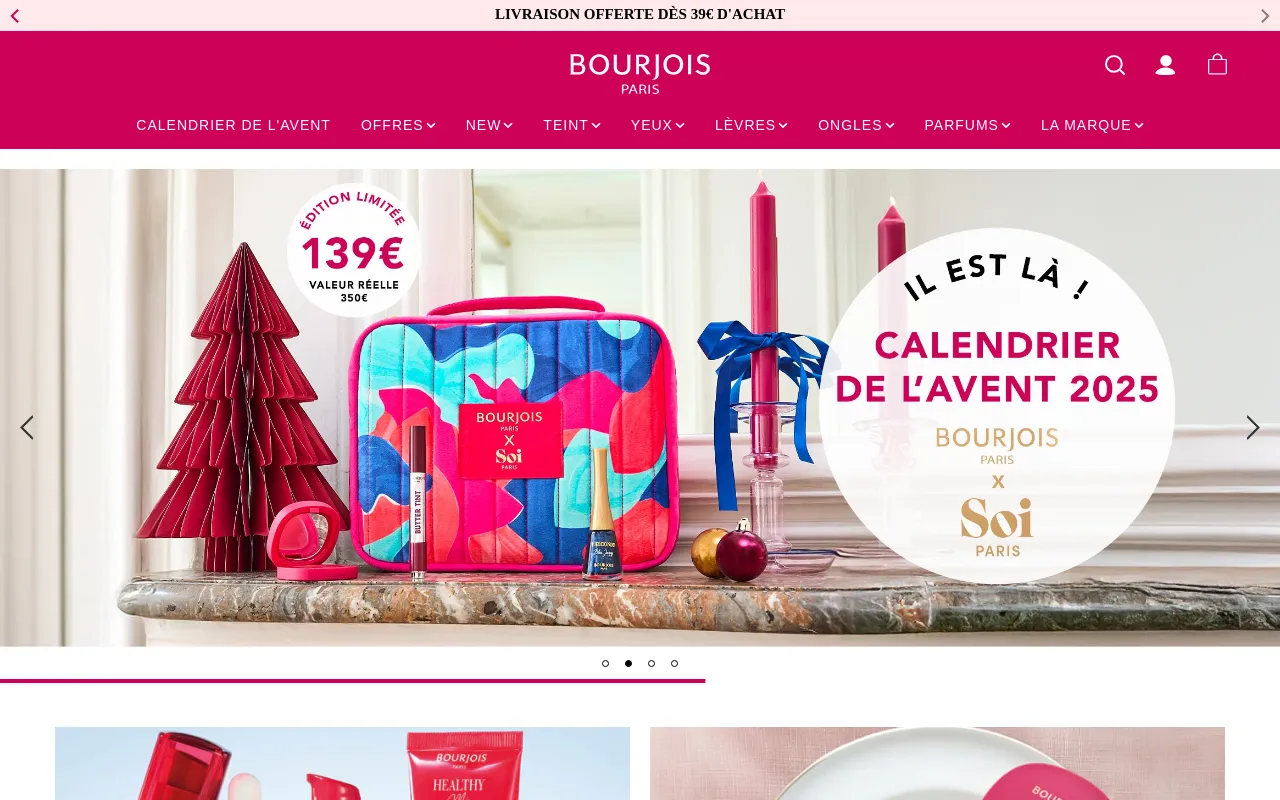Select the fourth carousel dot
This screenshot has width=1280, height=800.
[x=674, y=663]
